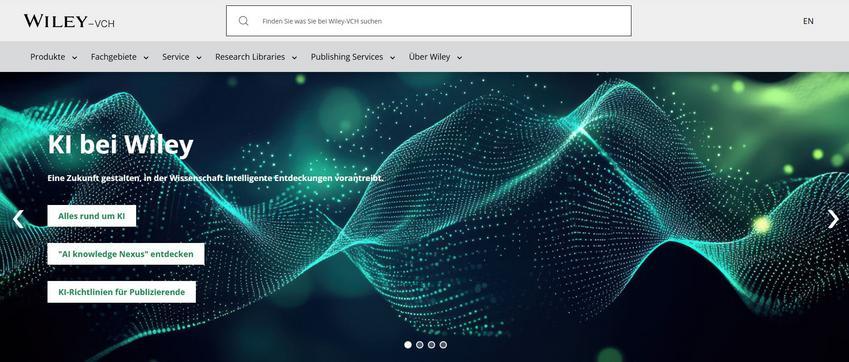The height and width of the screenshot is (362, 849).
Task: Click the Eine Zukunft gestalten tagline text
Action: click(215, 178)
